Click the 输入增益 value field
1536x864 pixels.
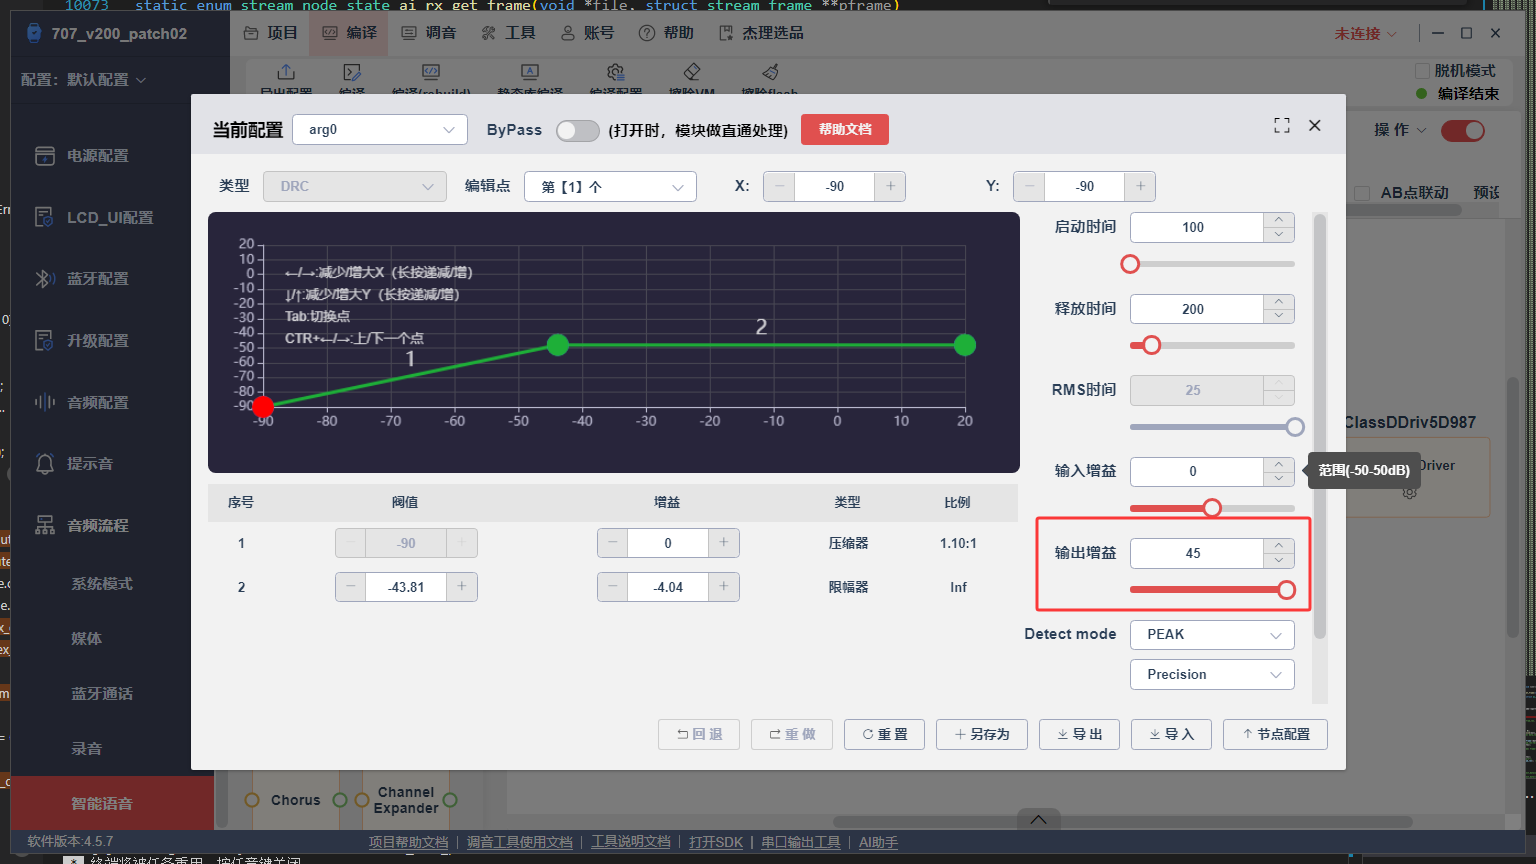coord(1197,471)
